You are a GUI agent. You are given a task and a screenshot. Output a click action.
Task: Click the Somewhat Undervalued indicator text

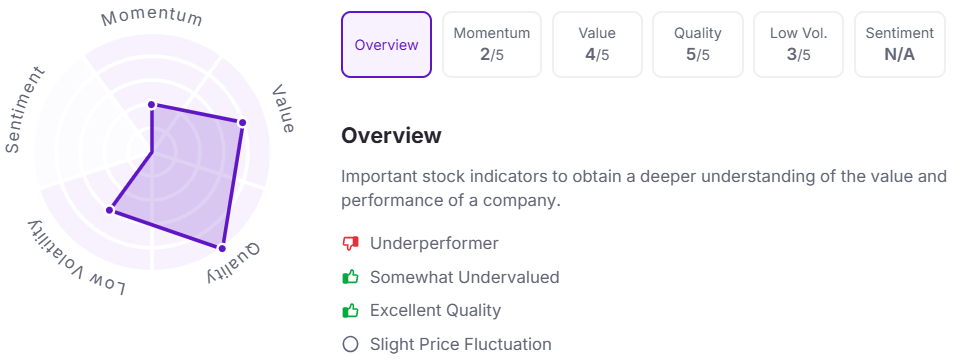[465, 277]
